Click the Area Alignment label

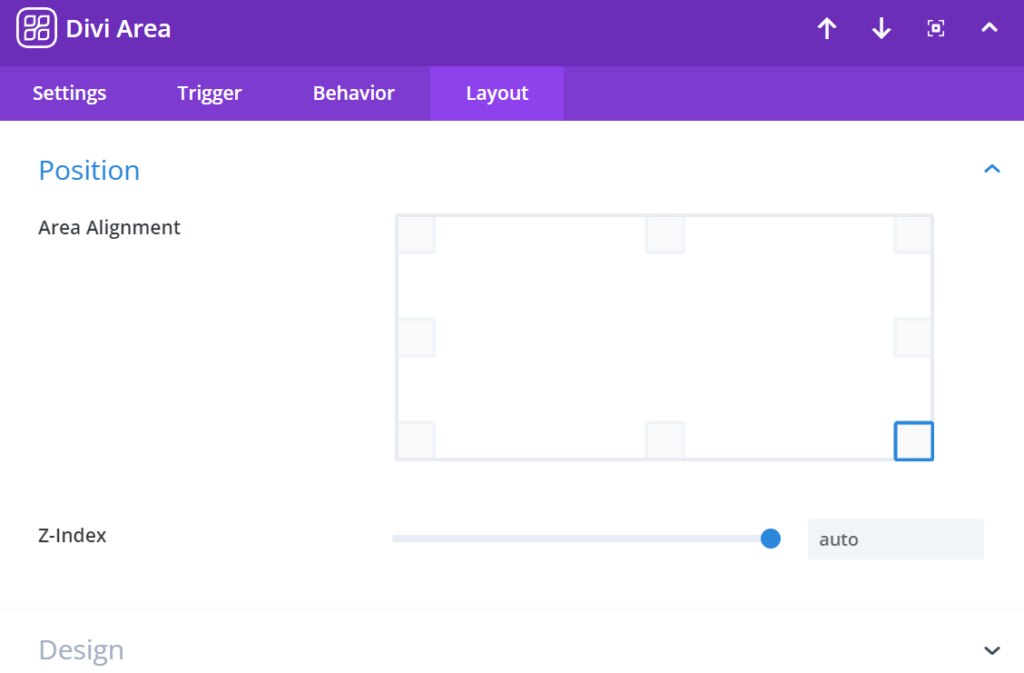(109, 228)
